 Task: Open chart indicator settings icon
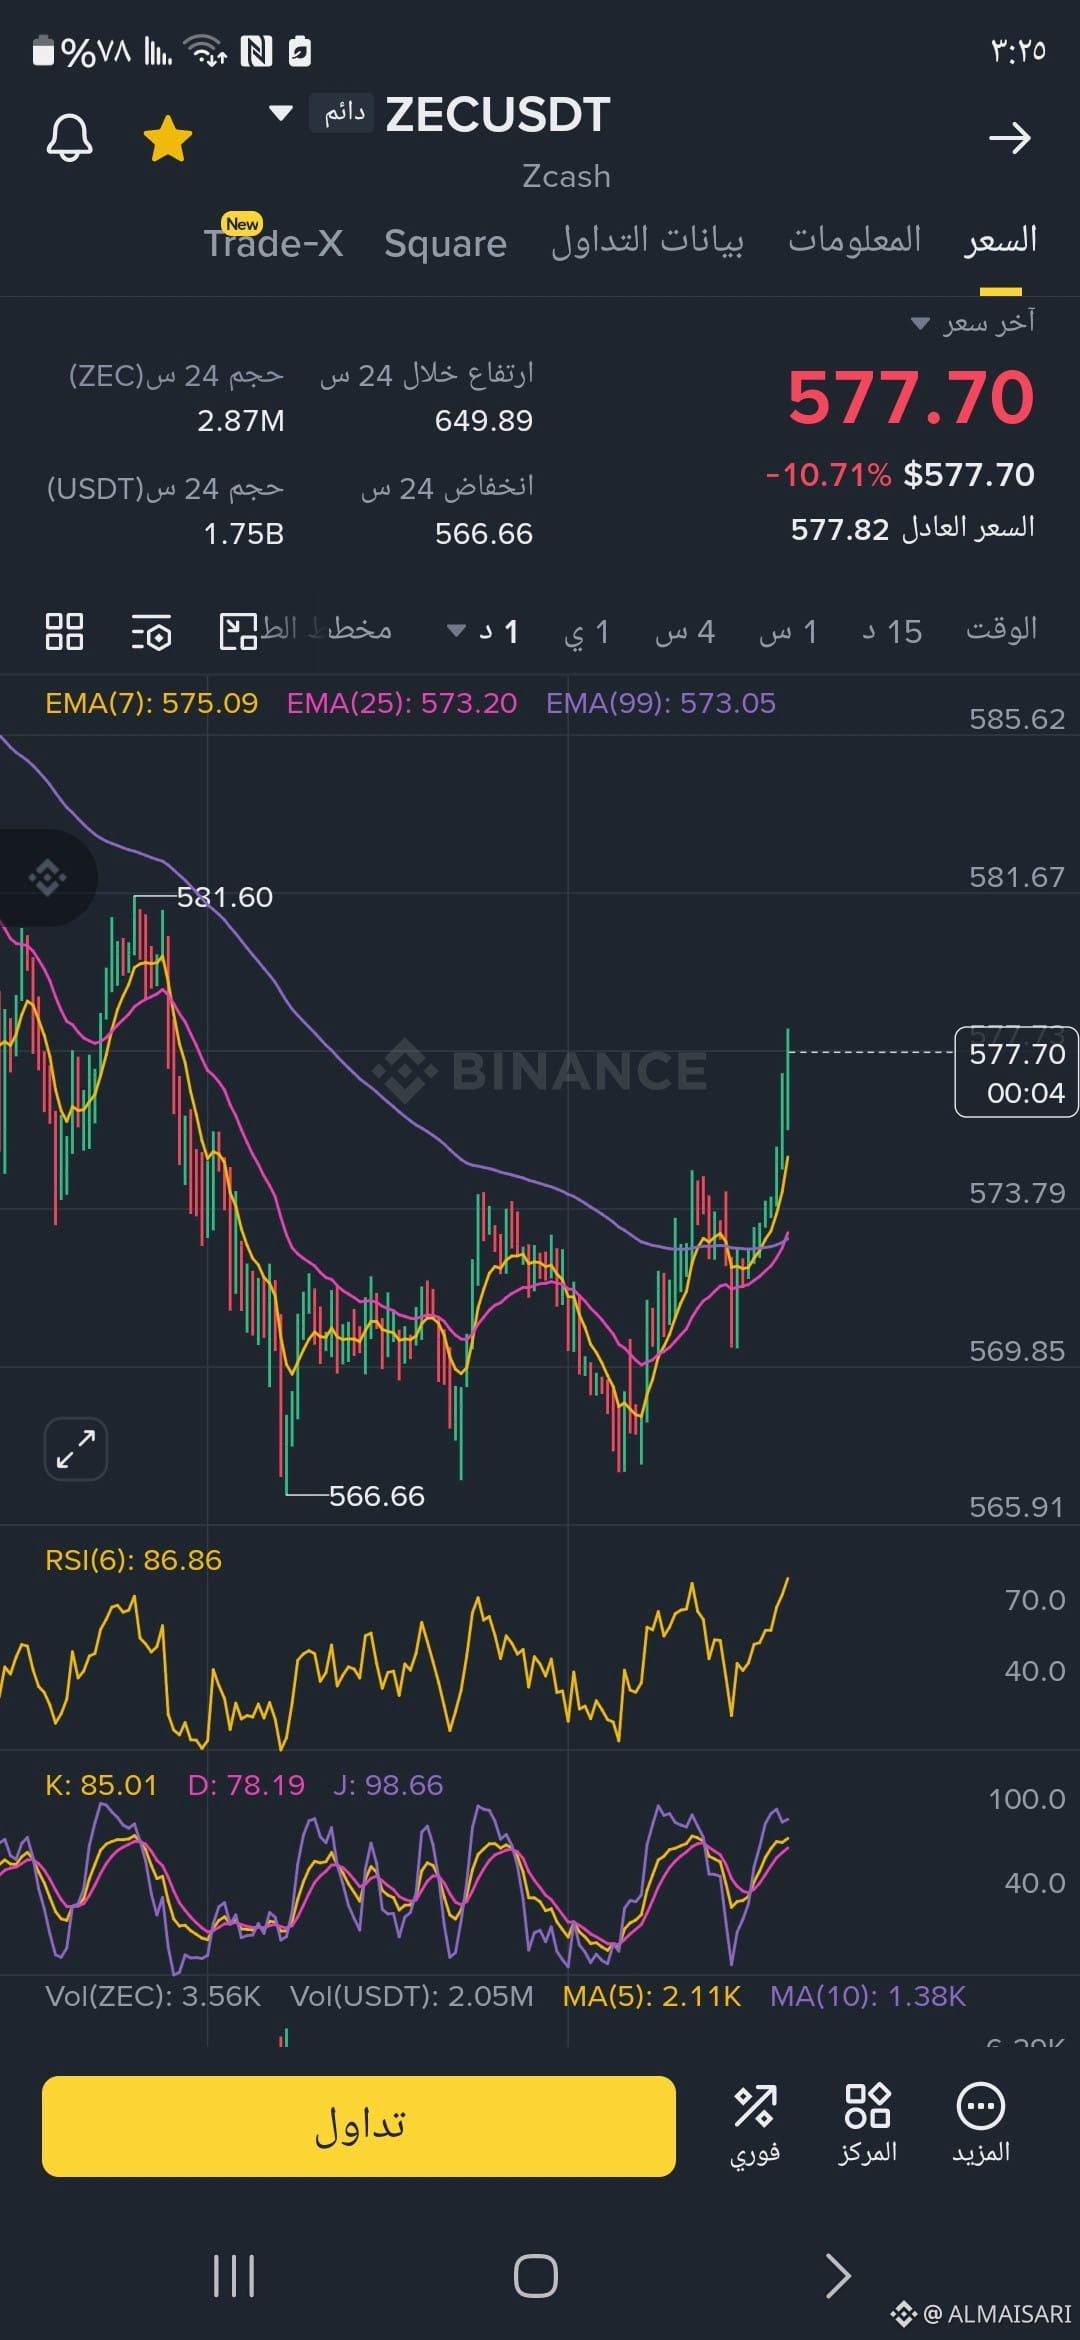click(151, 632)
